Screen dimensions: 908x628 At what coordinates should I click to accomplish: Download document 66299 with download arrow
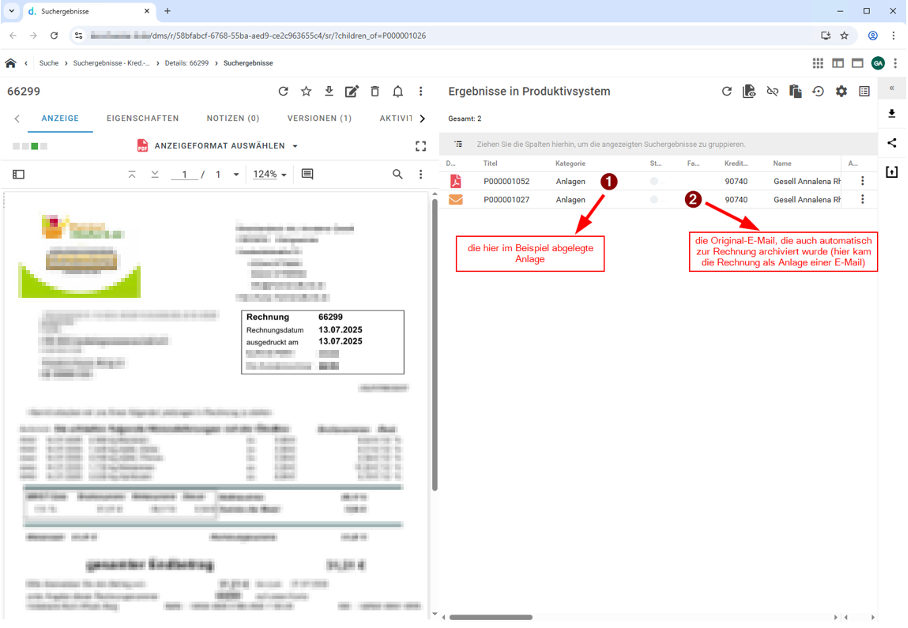click(x=329, y=91)
